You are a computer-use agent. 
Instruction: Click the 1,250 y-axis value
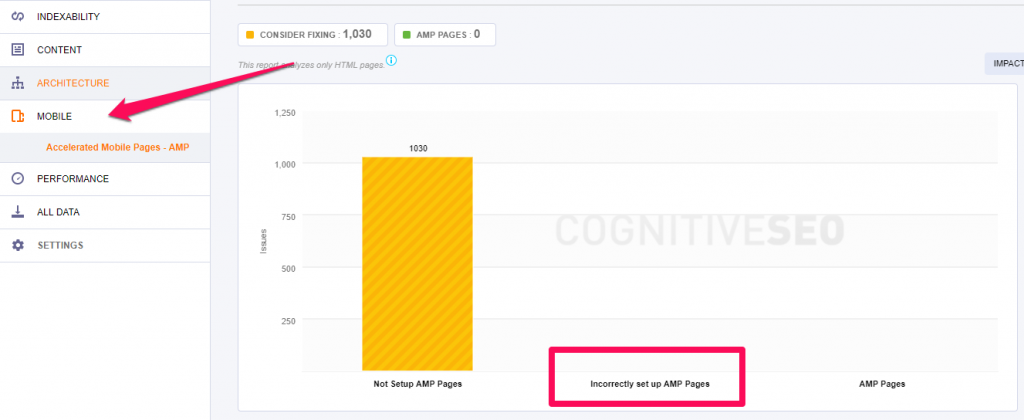[285, 112]
